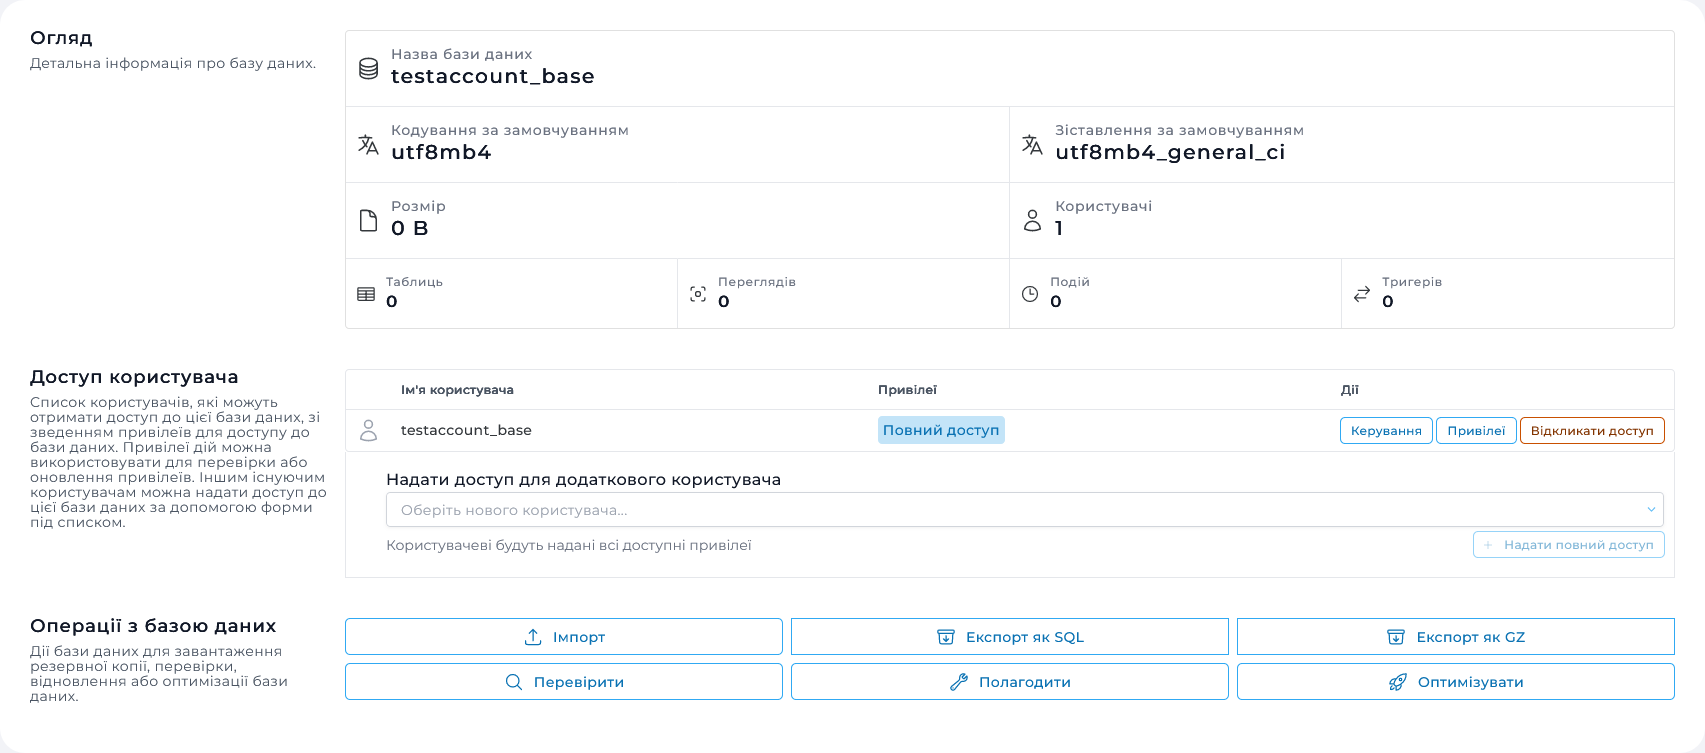The width and height of the screenshot is (1705, 753).
Task: Click the Керування button
Action: (x=1386, y=431)
